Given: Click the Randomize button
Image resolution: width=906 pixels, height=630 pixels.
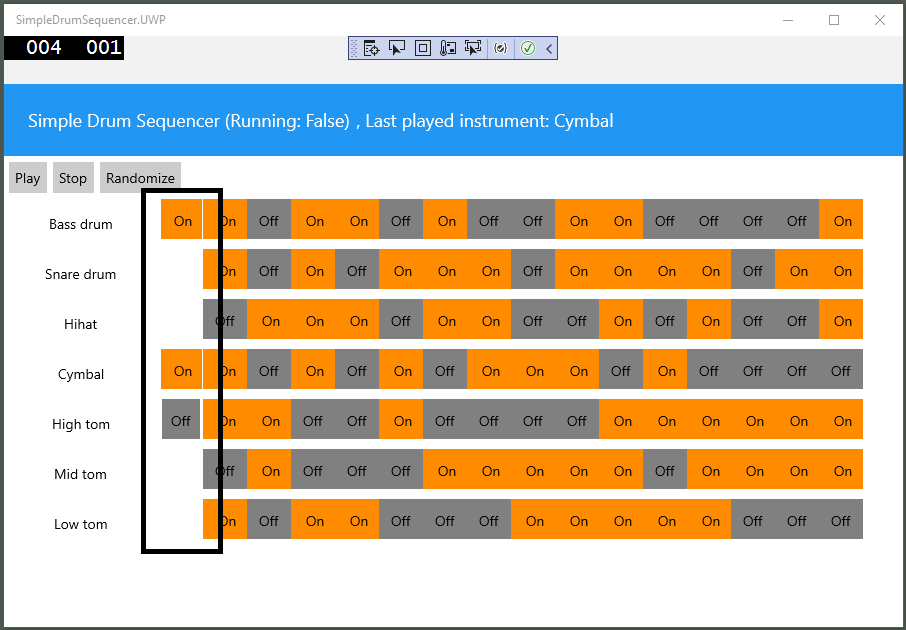Looking at the screenshot, I should (x=140, y=177).
